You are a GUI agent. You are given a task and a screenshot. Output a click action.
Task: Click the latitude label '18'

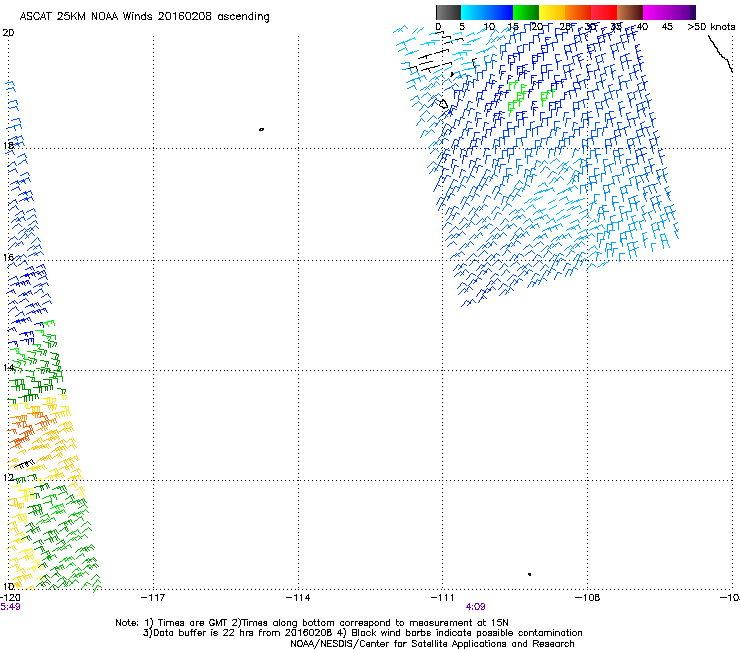pos(8,145)
